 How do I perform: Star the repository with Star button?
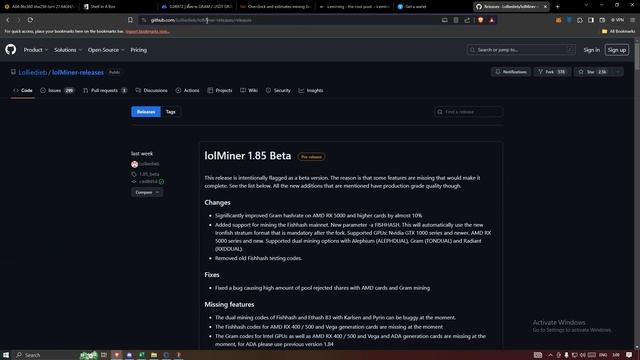tap(592, 72)
